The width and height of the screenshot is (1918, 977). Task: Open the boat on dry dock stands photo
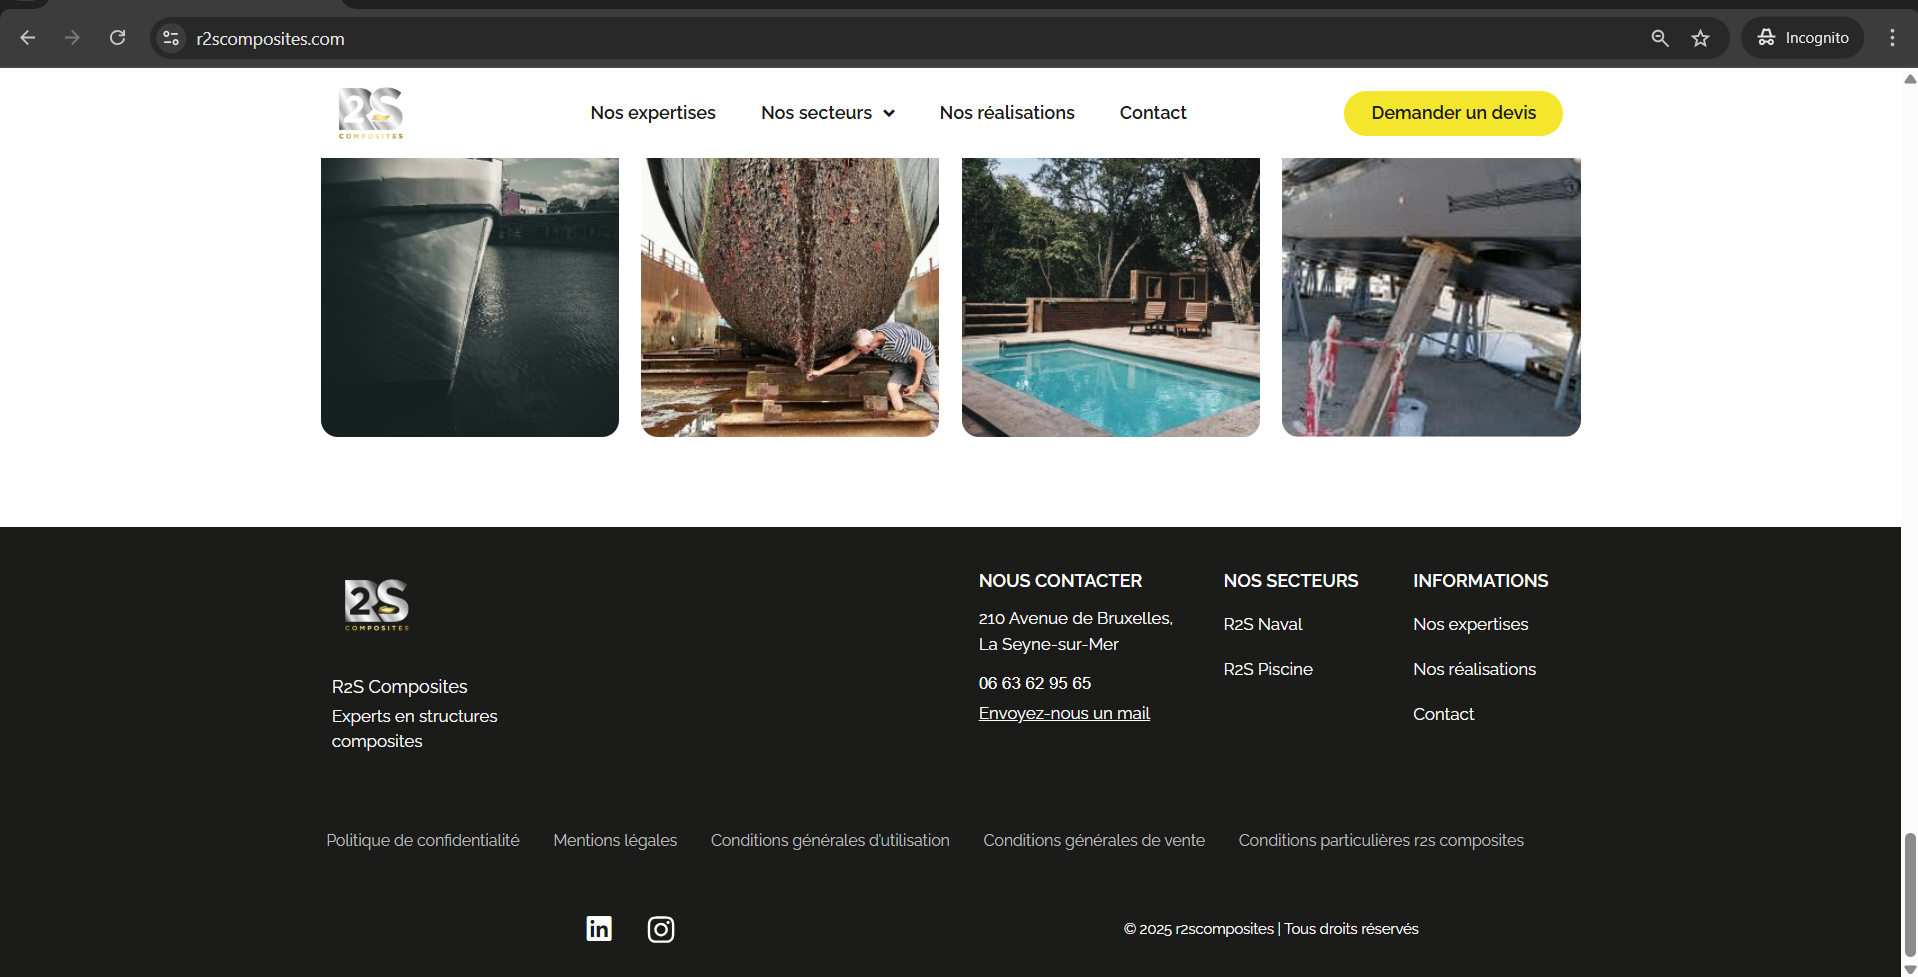pos(1431,297)
